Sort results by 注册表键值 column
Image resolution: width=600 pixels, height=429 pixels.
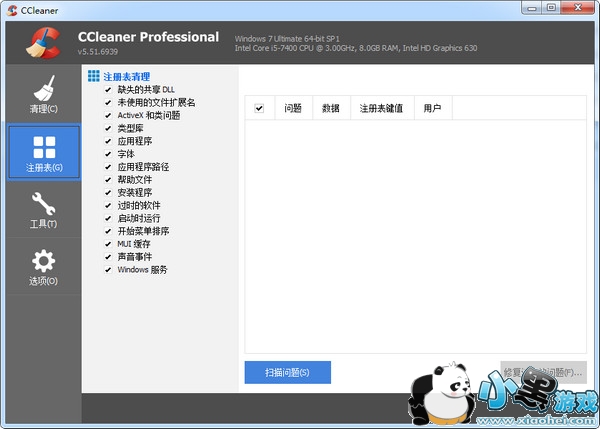coord(382,108)
